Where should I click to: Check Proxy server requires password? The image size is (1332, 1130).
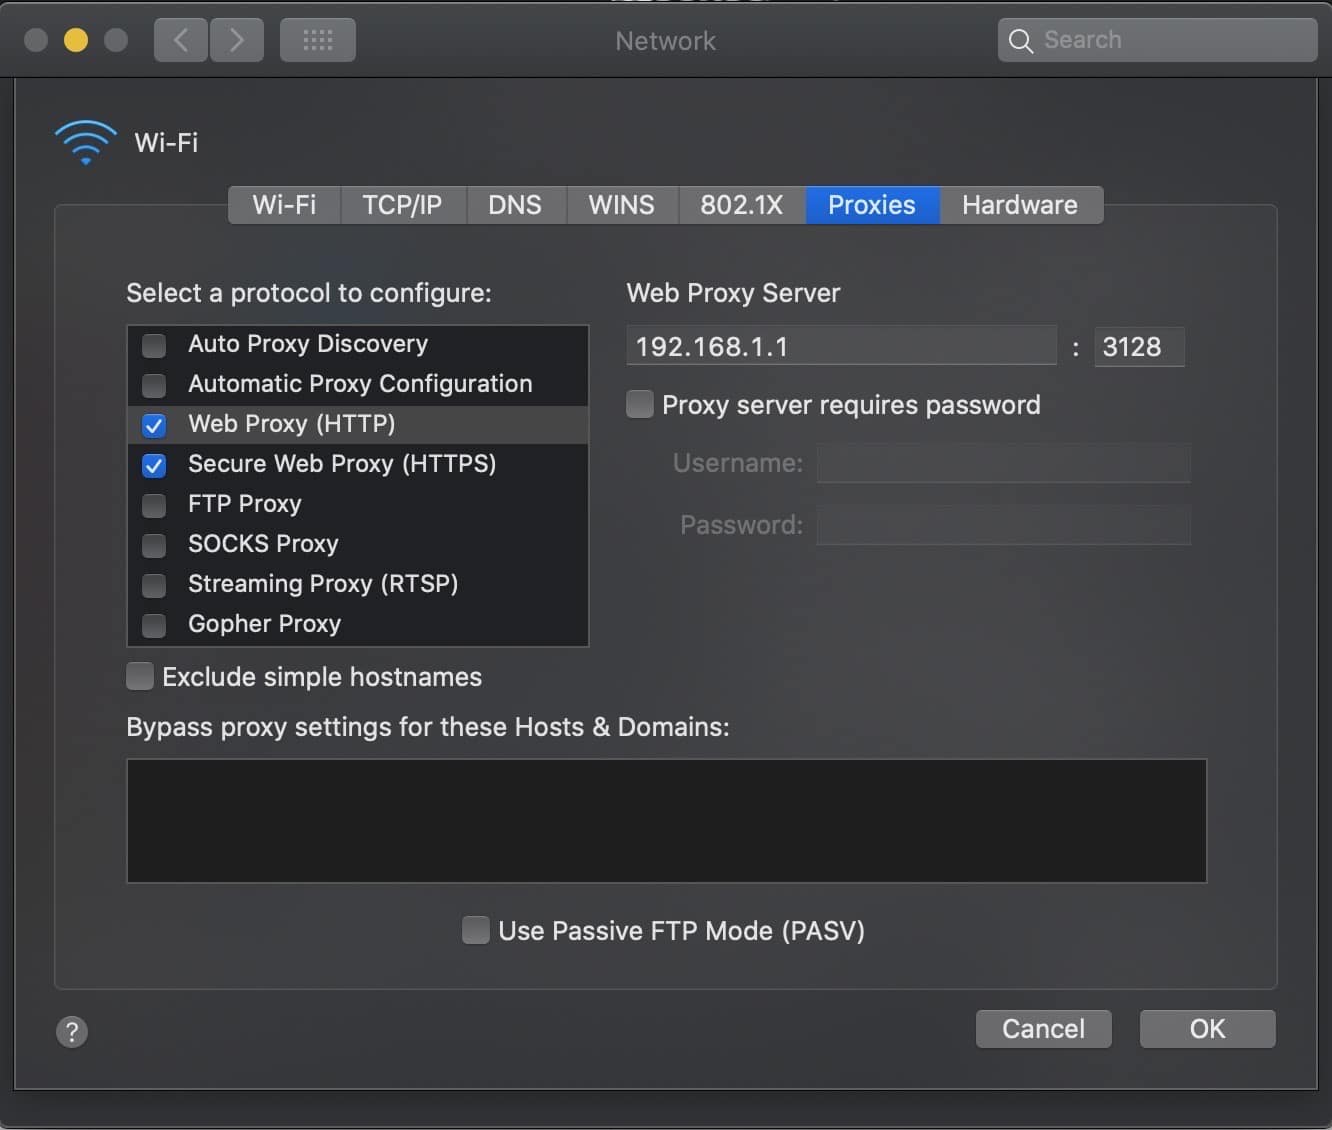tap(639, 404)
